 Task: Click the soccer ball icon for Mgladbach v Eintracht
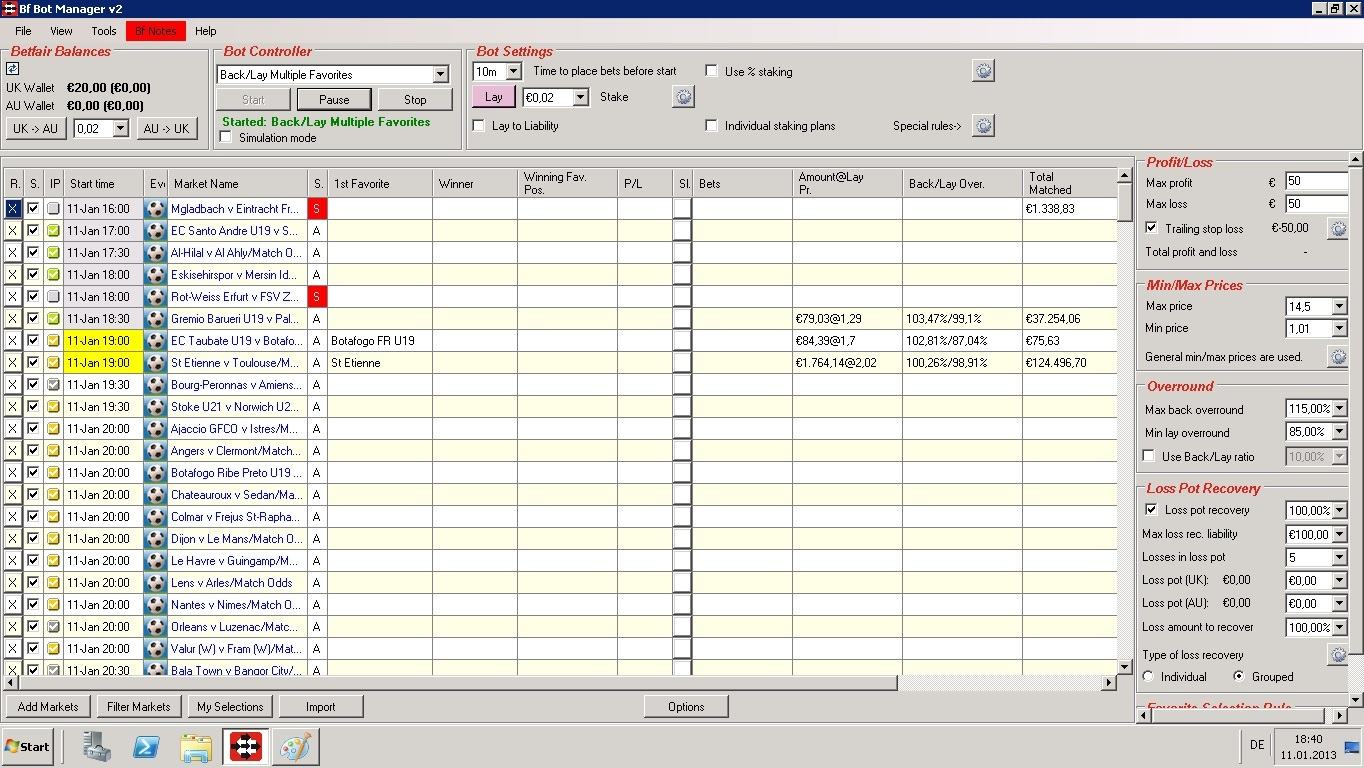155,209
